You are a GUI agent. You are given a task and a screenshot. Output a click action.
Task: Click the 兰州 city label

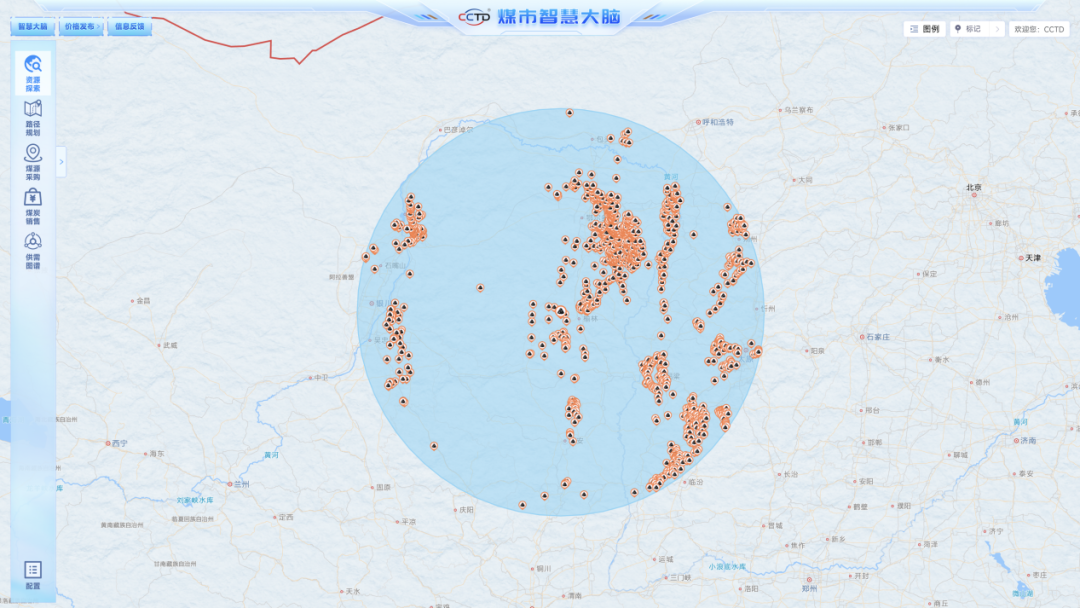pos(241,484)
